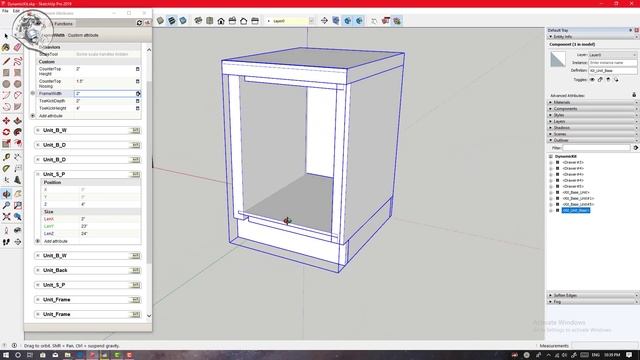Image resolution: width=640 pixels, height=360 pixels.
Task: Open the File menu
Action: 5,11
